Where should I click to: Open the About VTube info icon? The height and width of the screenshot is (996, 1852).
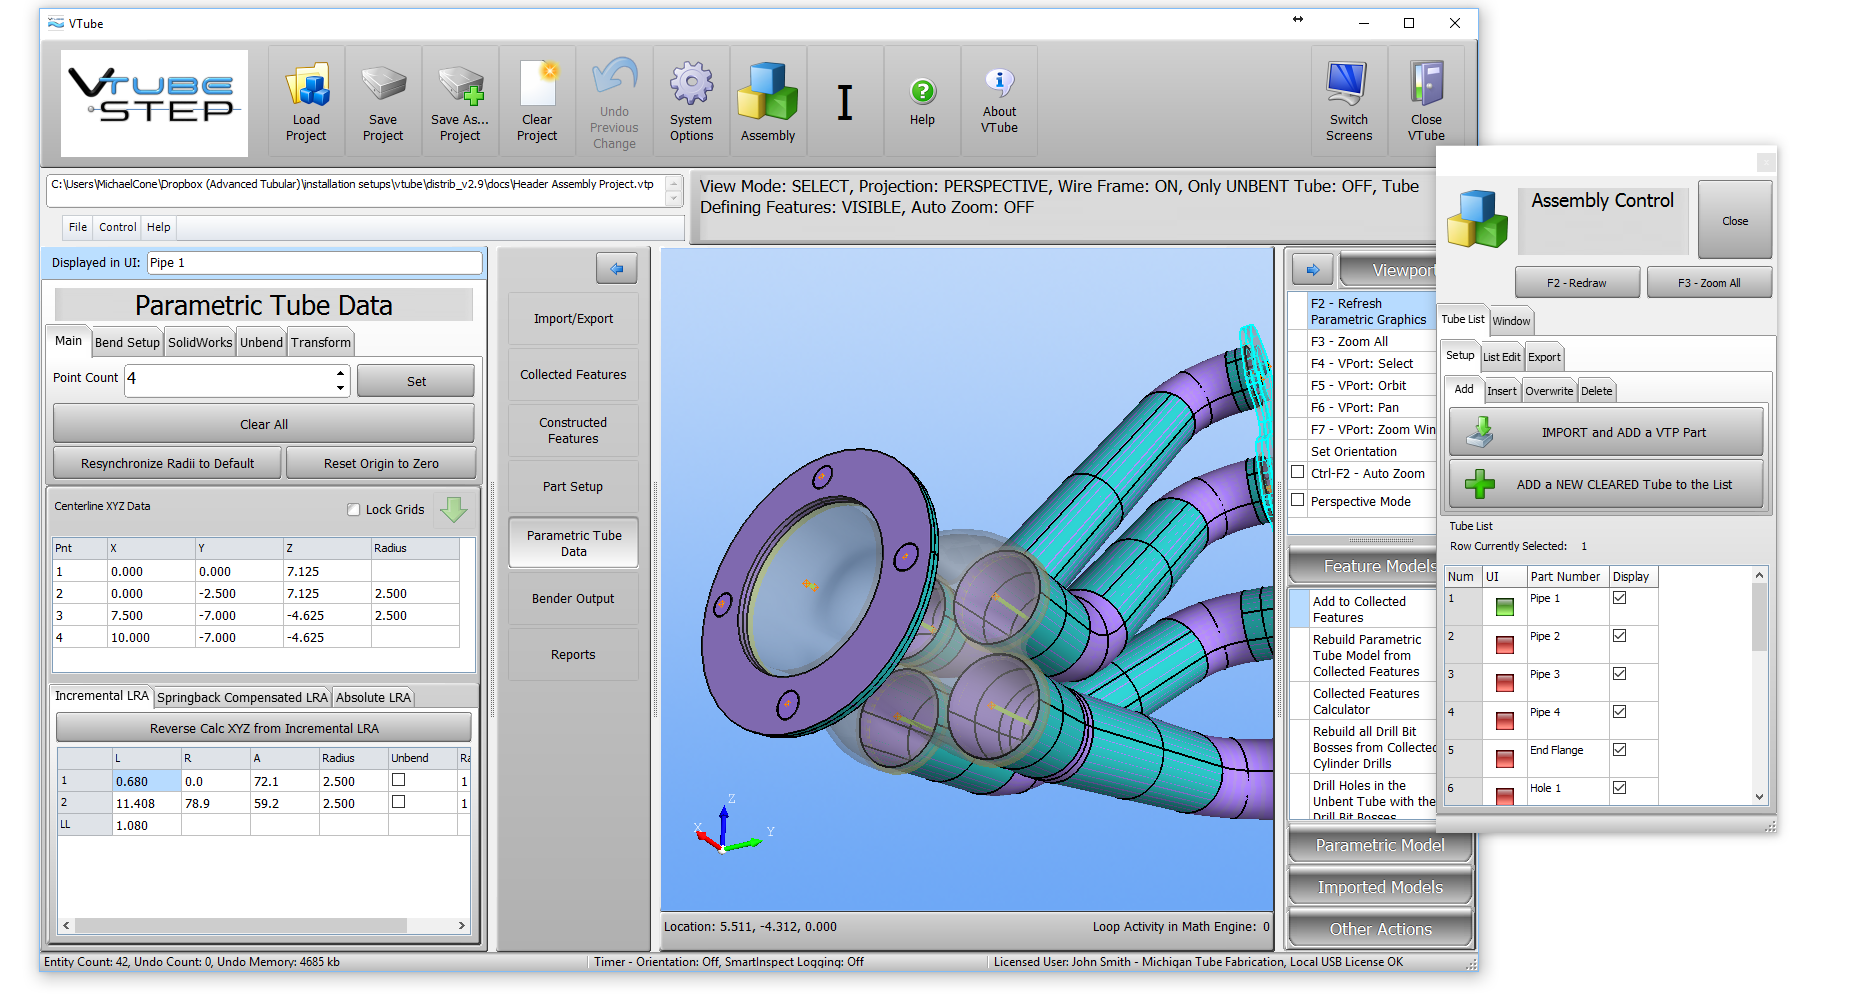tap(999, 82)
